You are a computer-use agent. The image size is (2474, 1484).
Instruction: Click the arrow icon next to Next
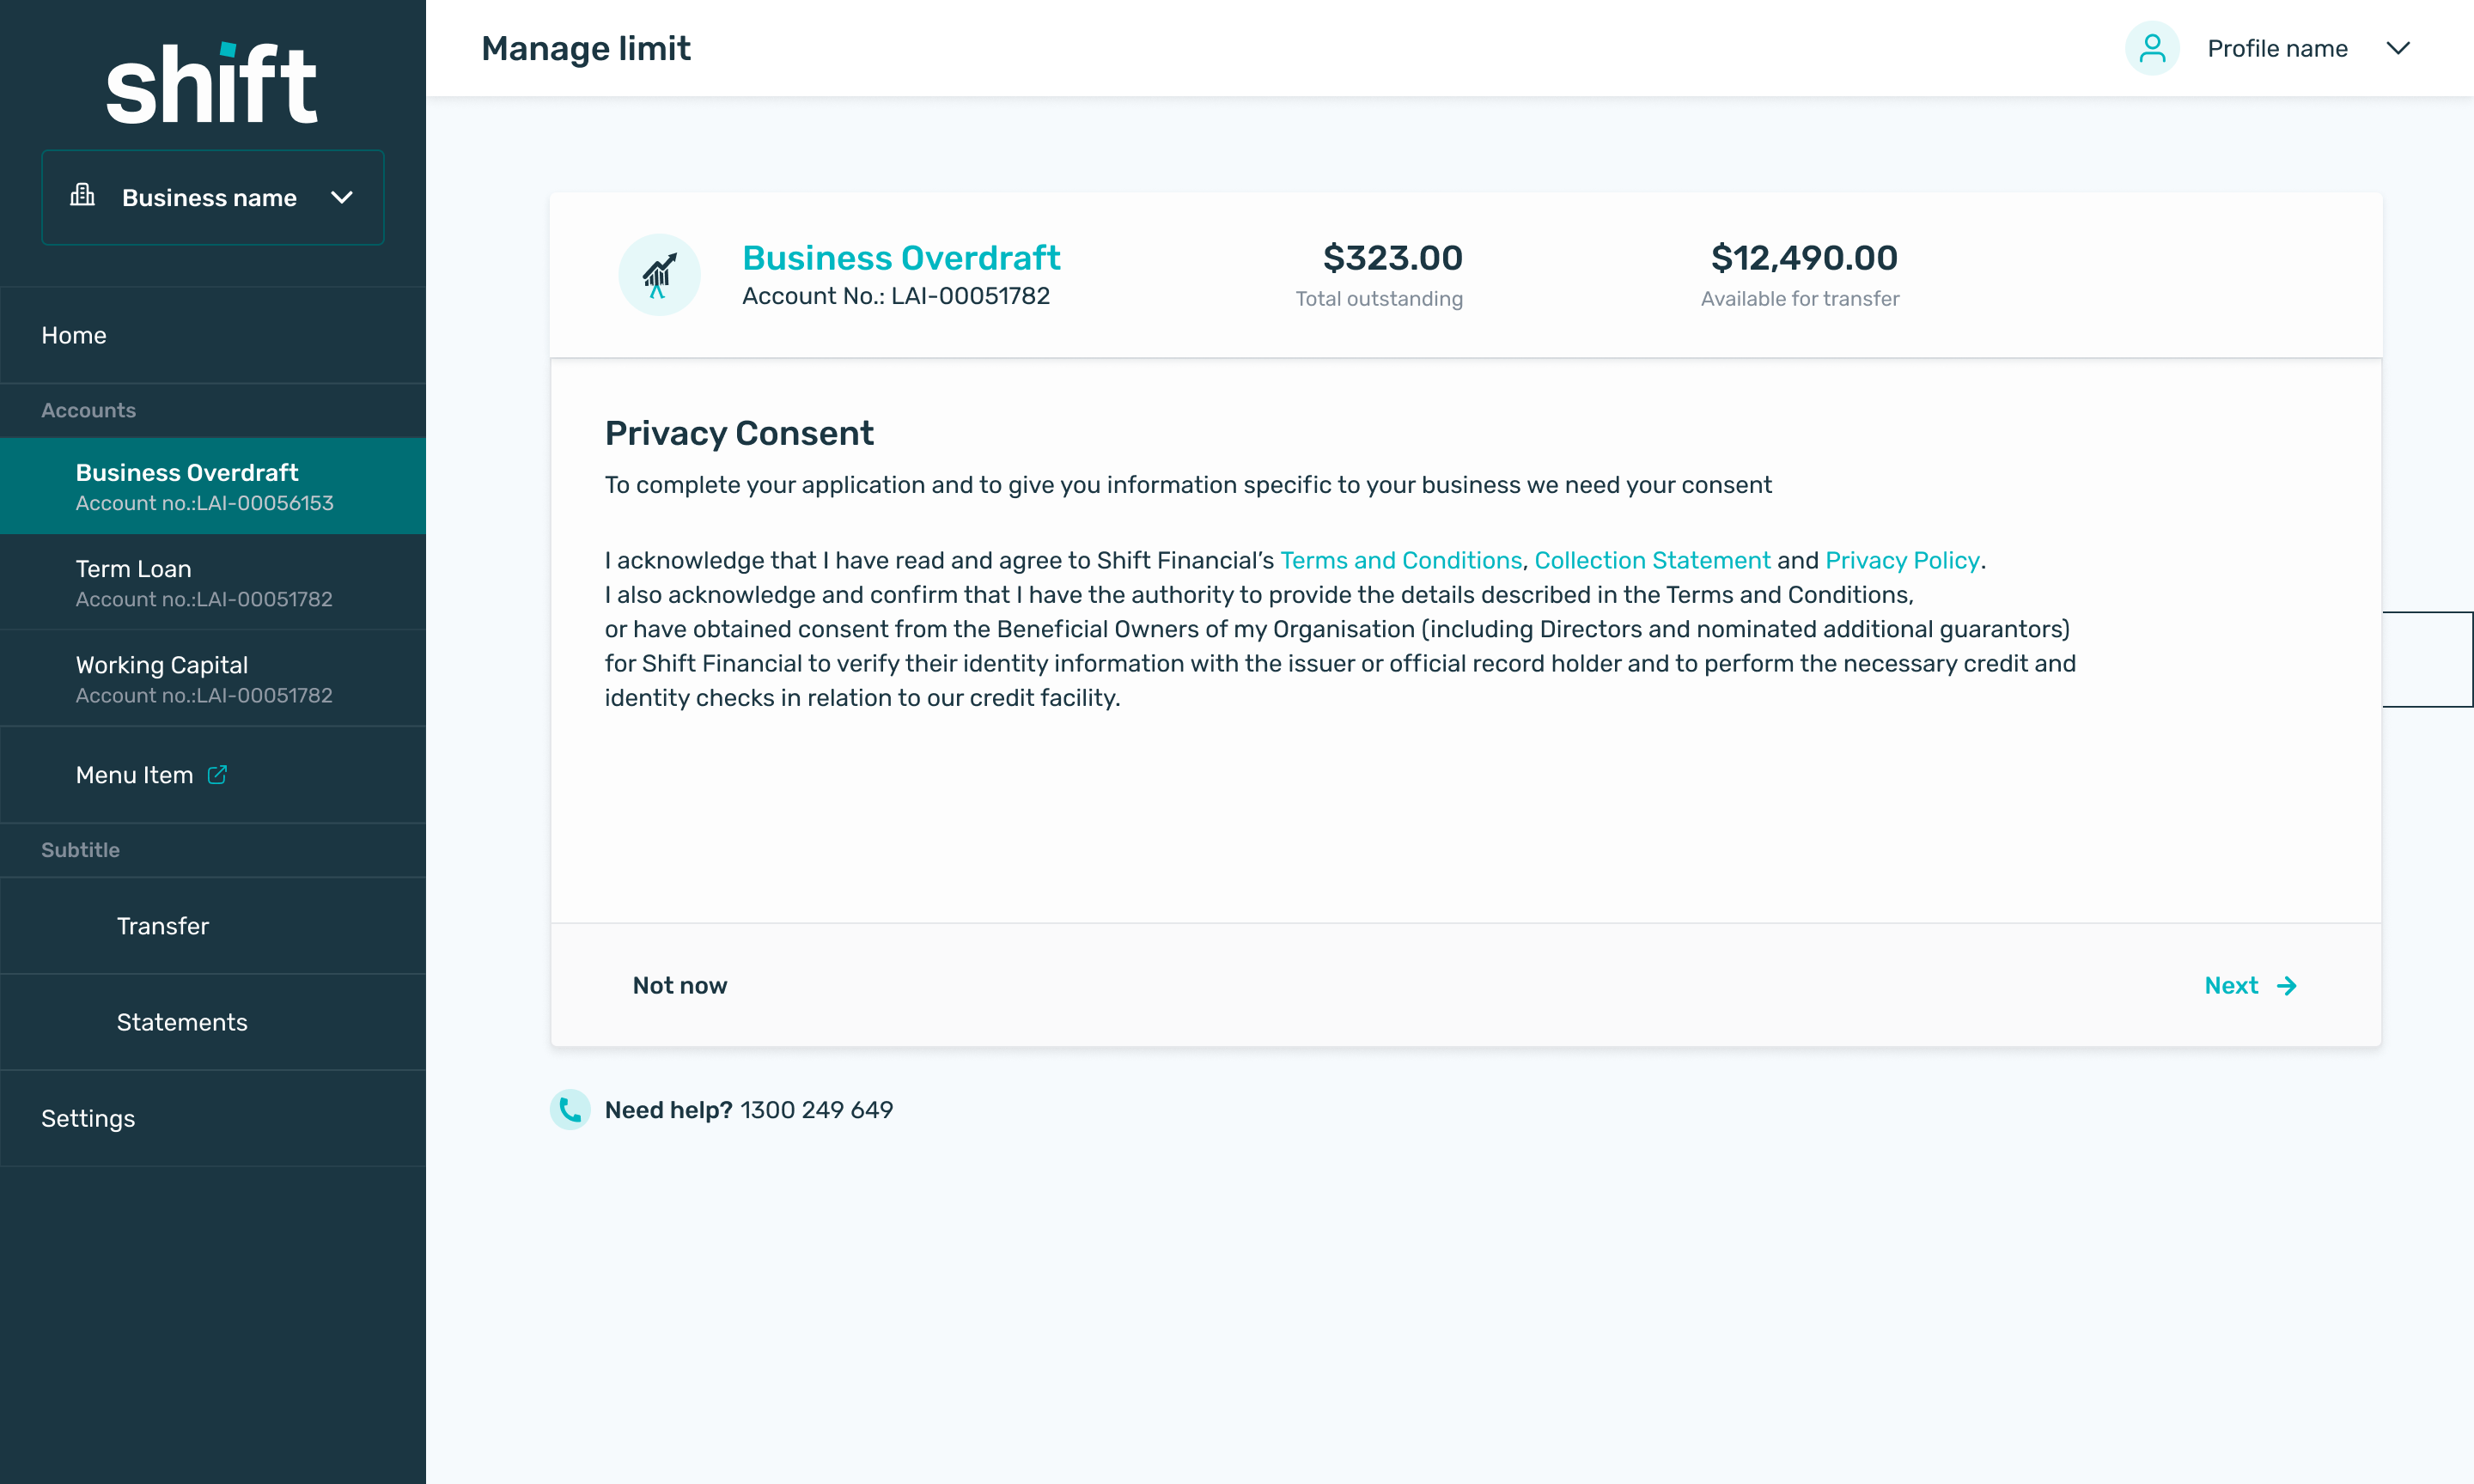point(2287,986)
